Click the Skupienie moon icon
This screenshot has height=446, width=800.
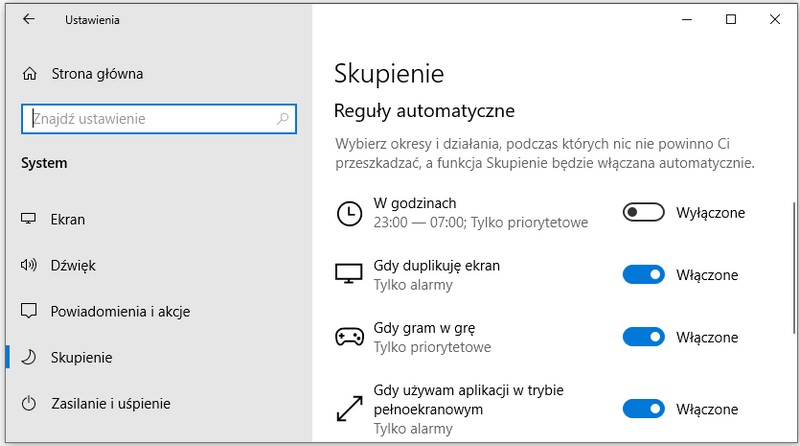click(29, 357)
